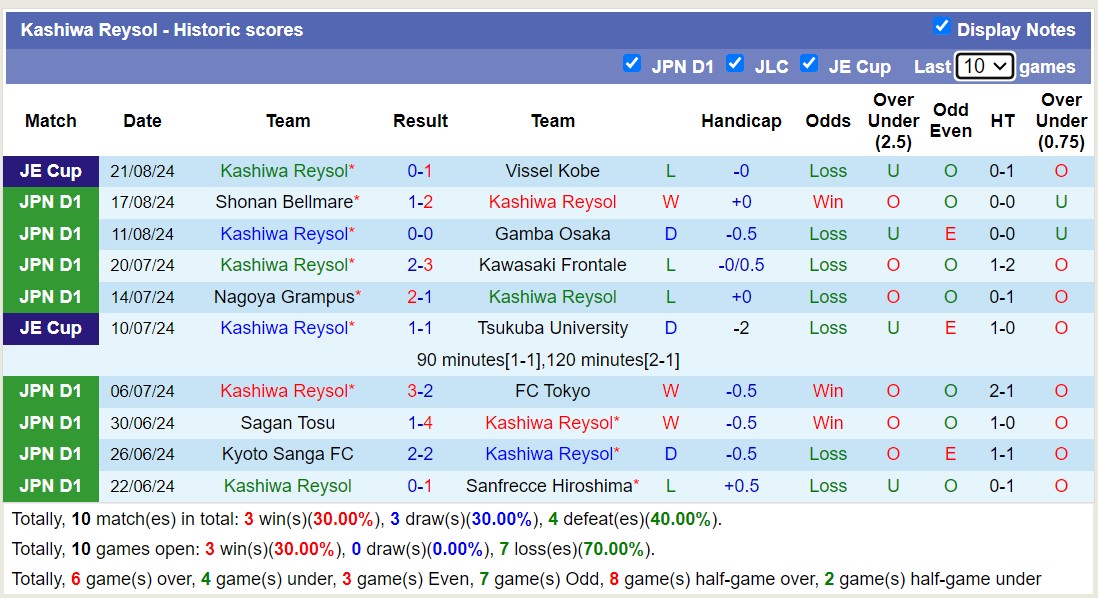
Task: Open Gamba Osaka team page
Action: pos(552,234)
